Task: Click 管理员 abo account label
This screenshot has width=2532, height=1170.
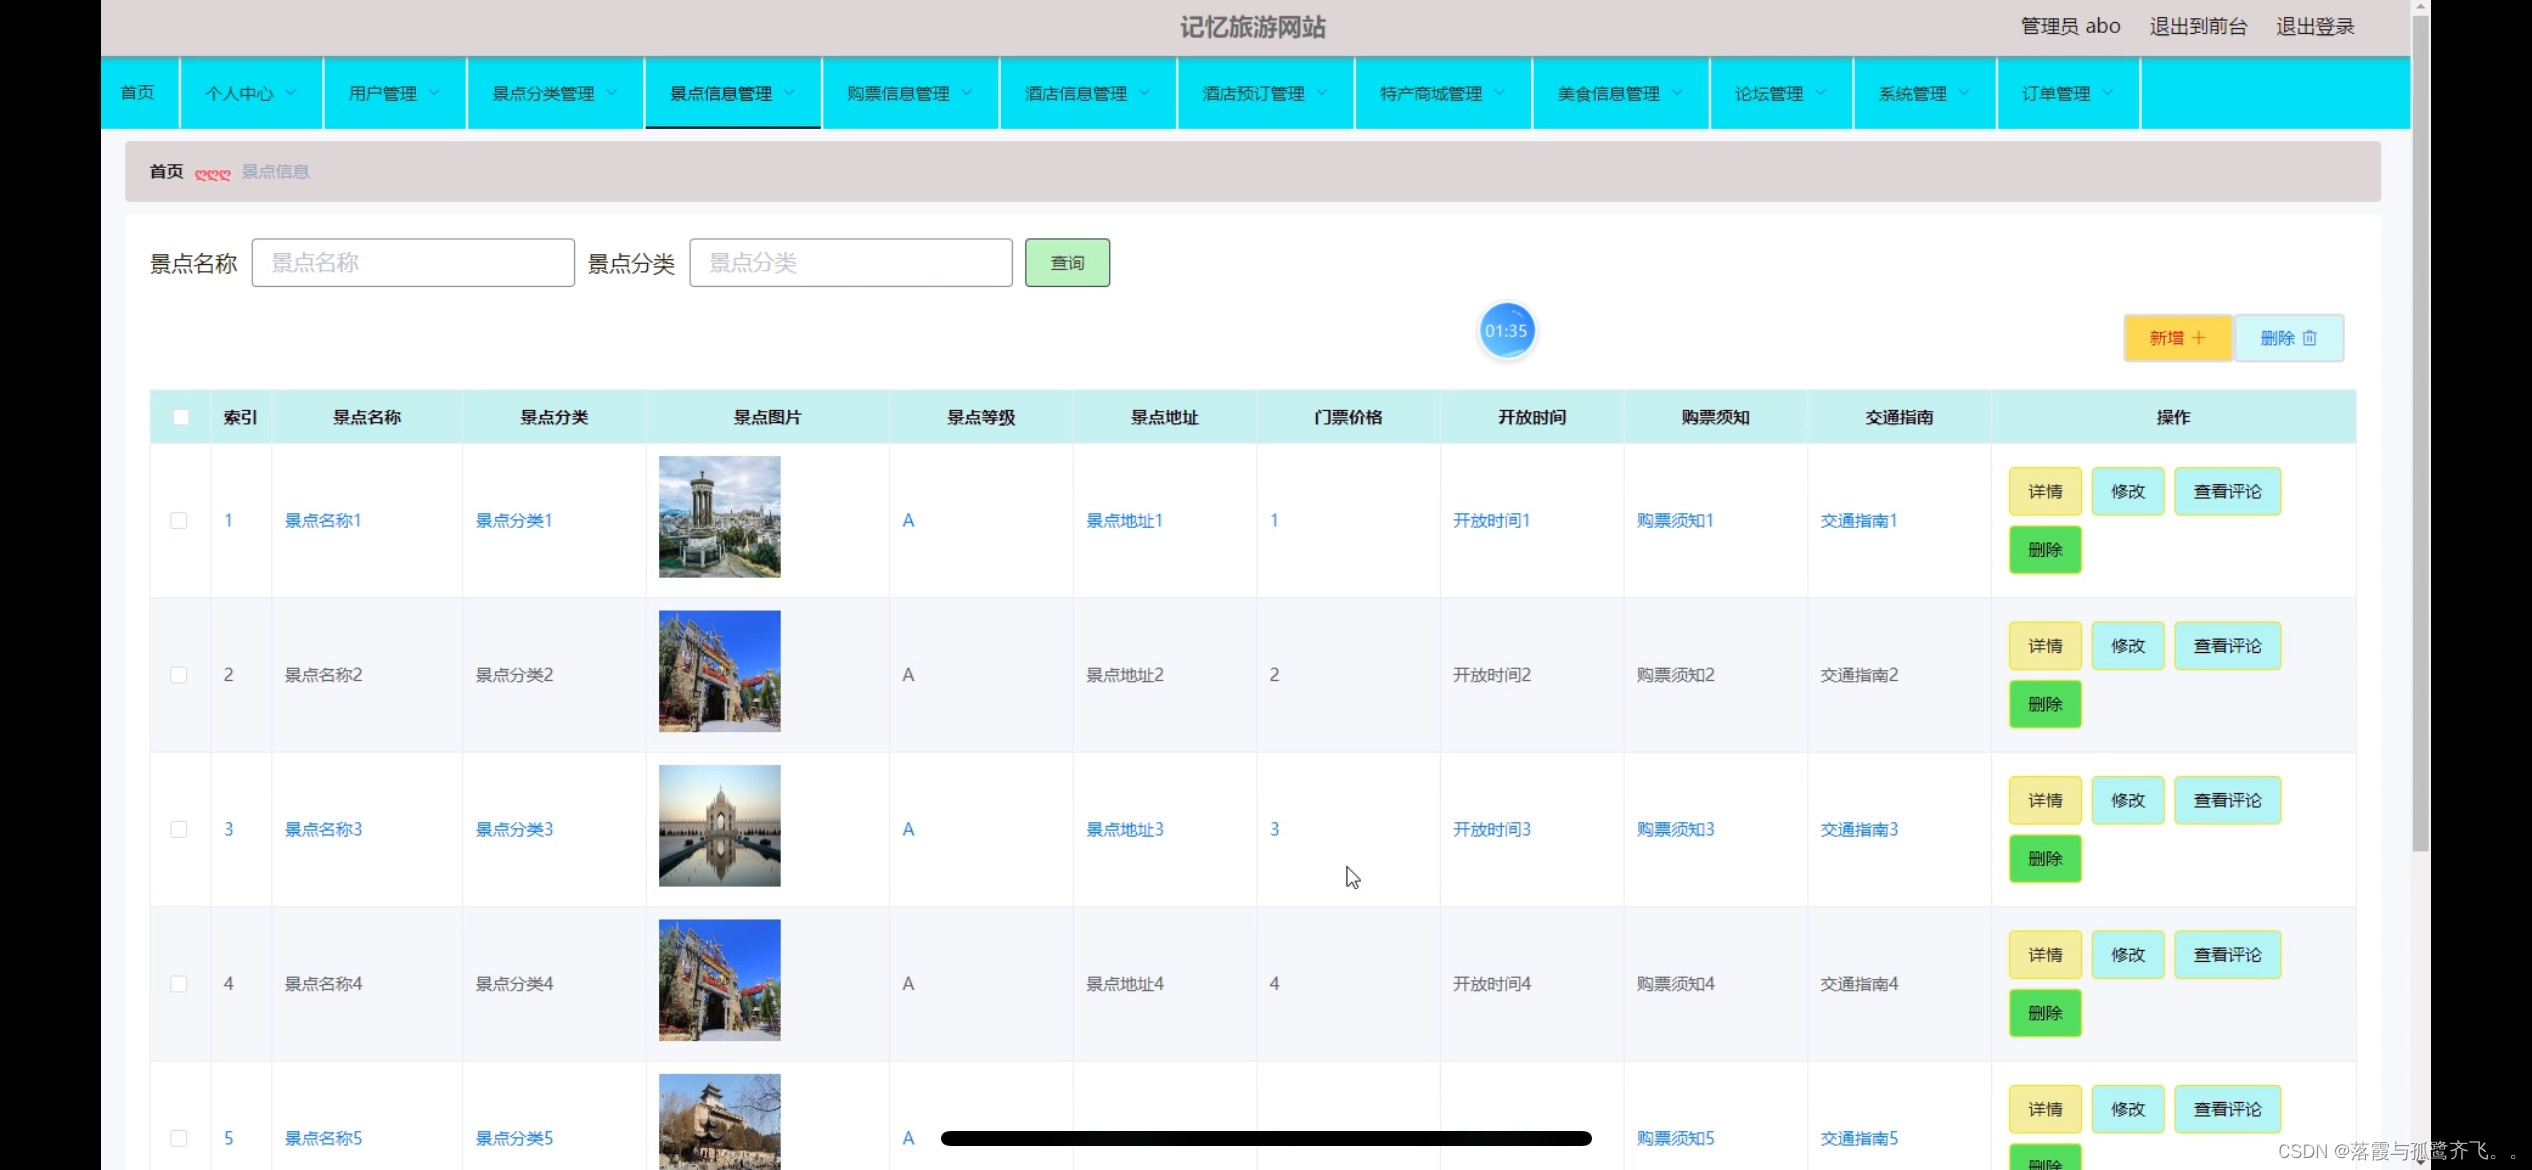Action: [x=2070, y=27]
